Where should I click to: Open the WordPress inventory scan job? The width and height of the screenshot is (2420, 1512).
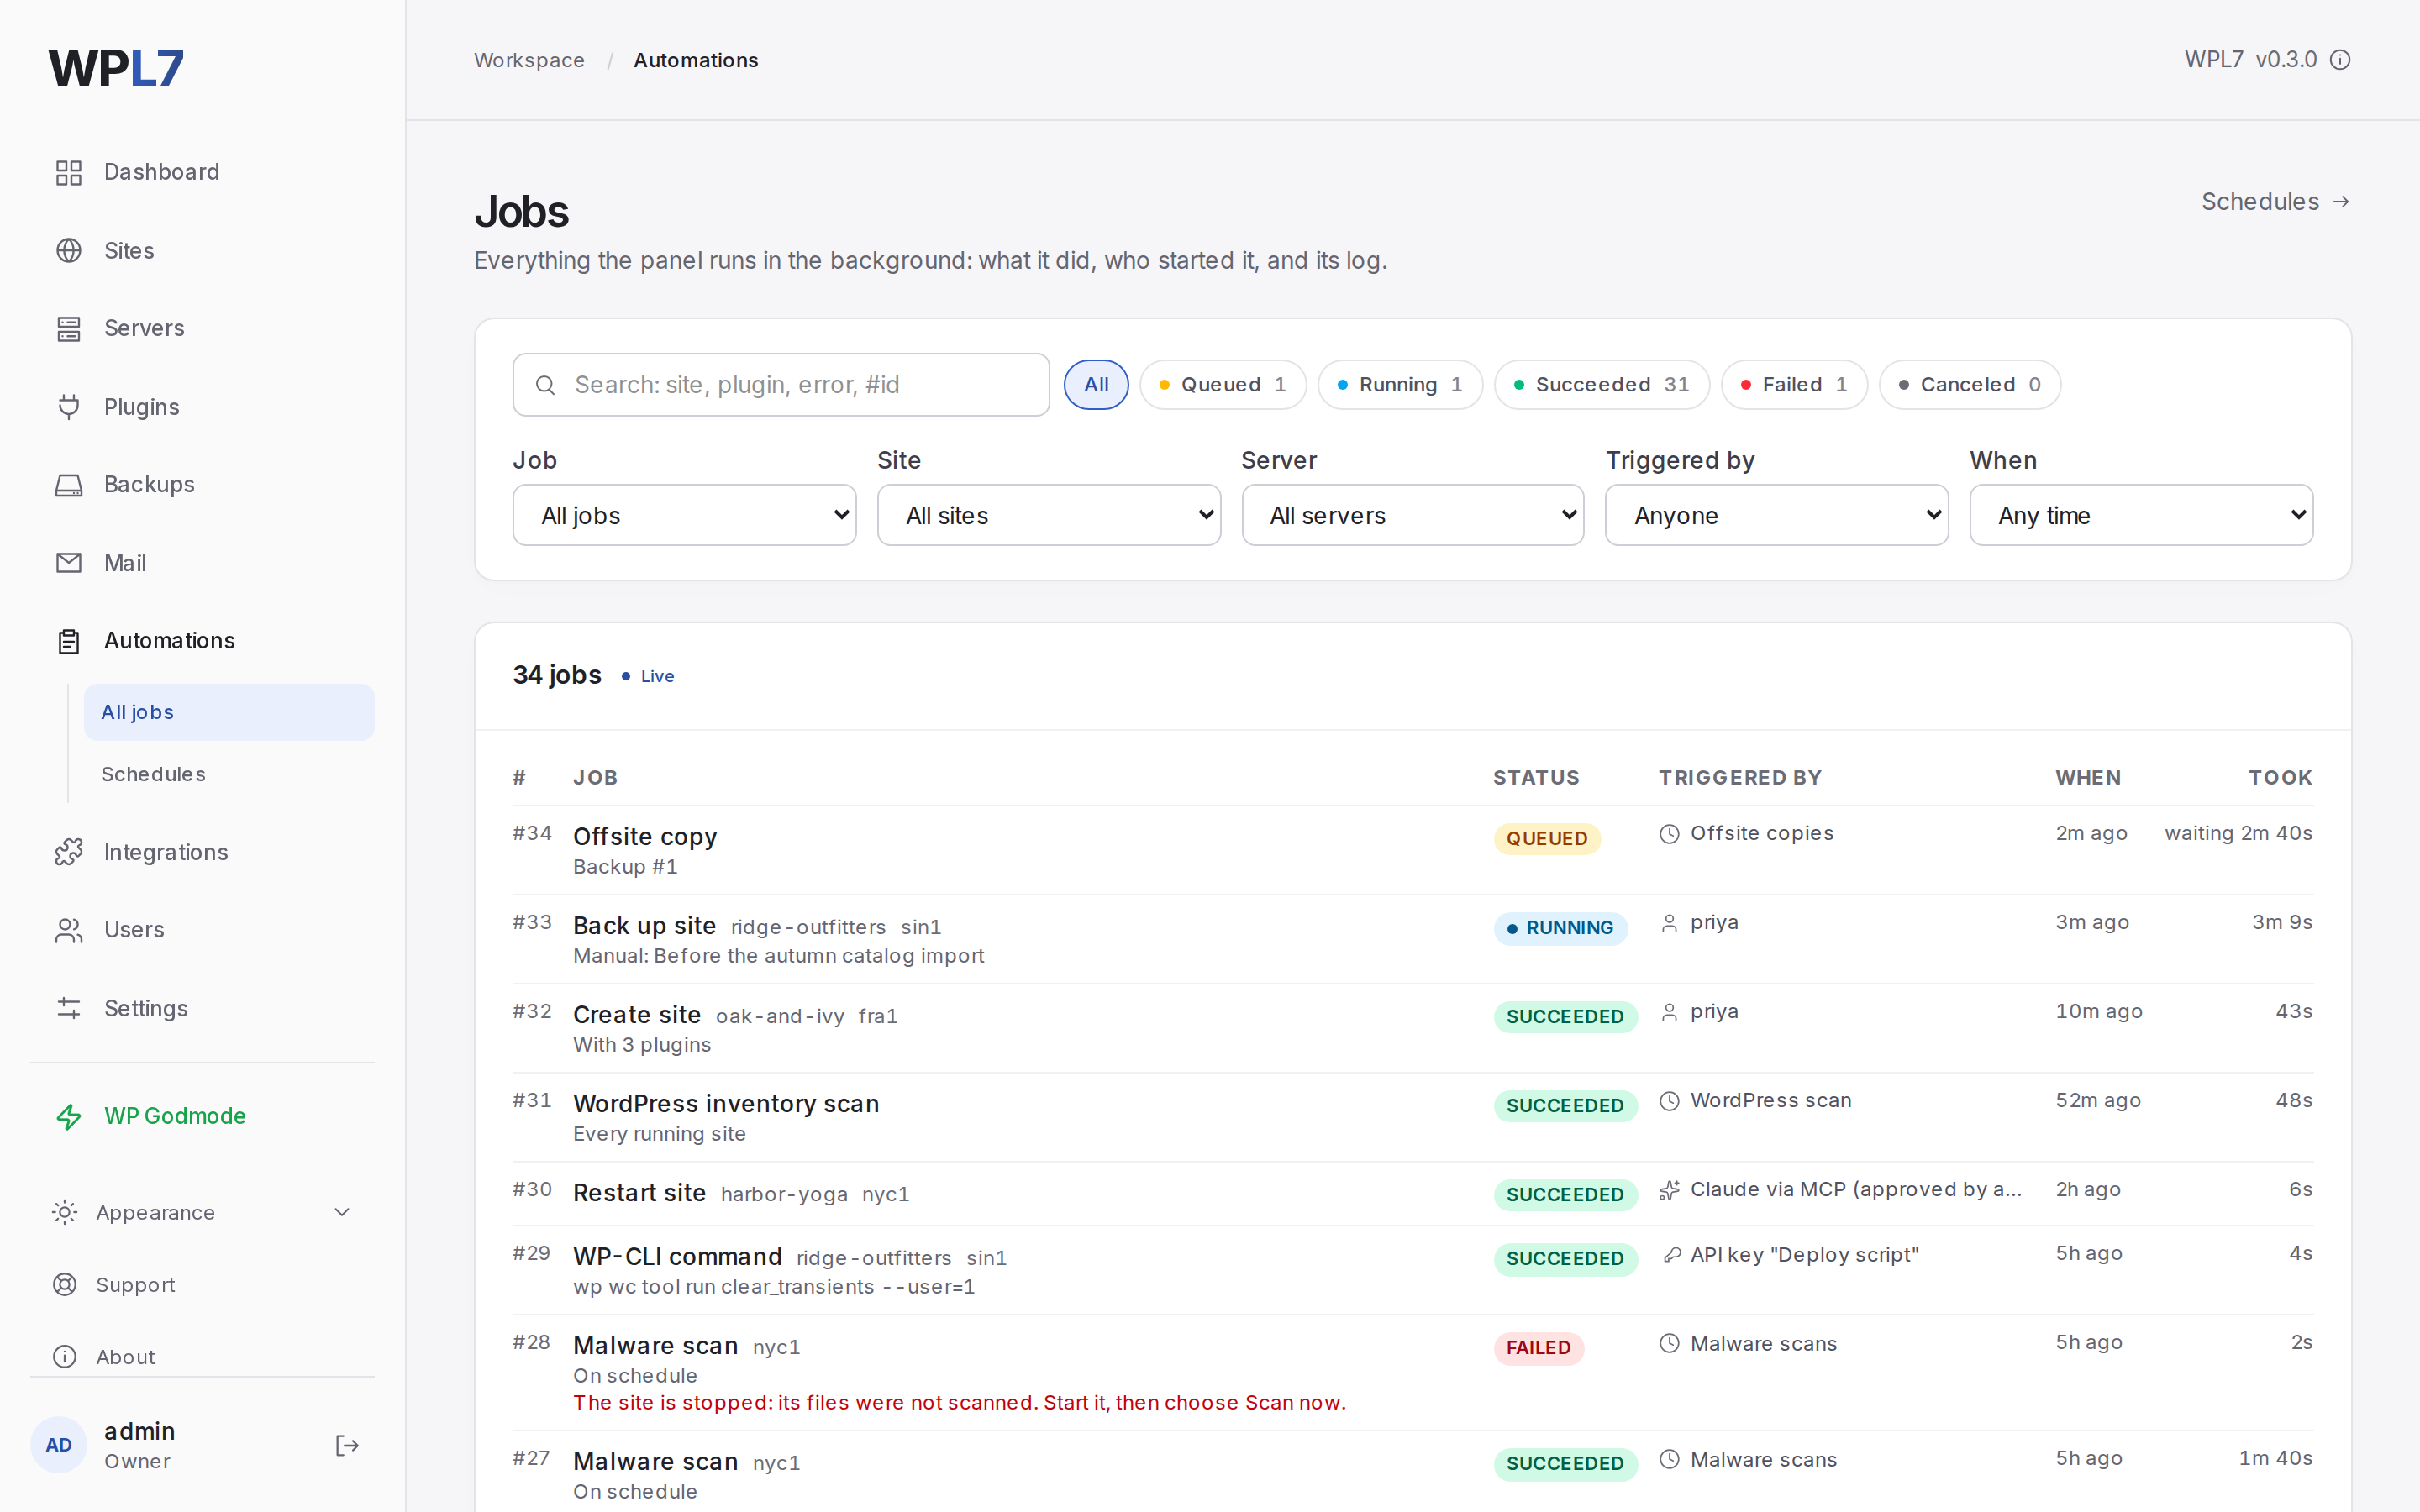pyautogui.click(x=726, y=1103)
